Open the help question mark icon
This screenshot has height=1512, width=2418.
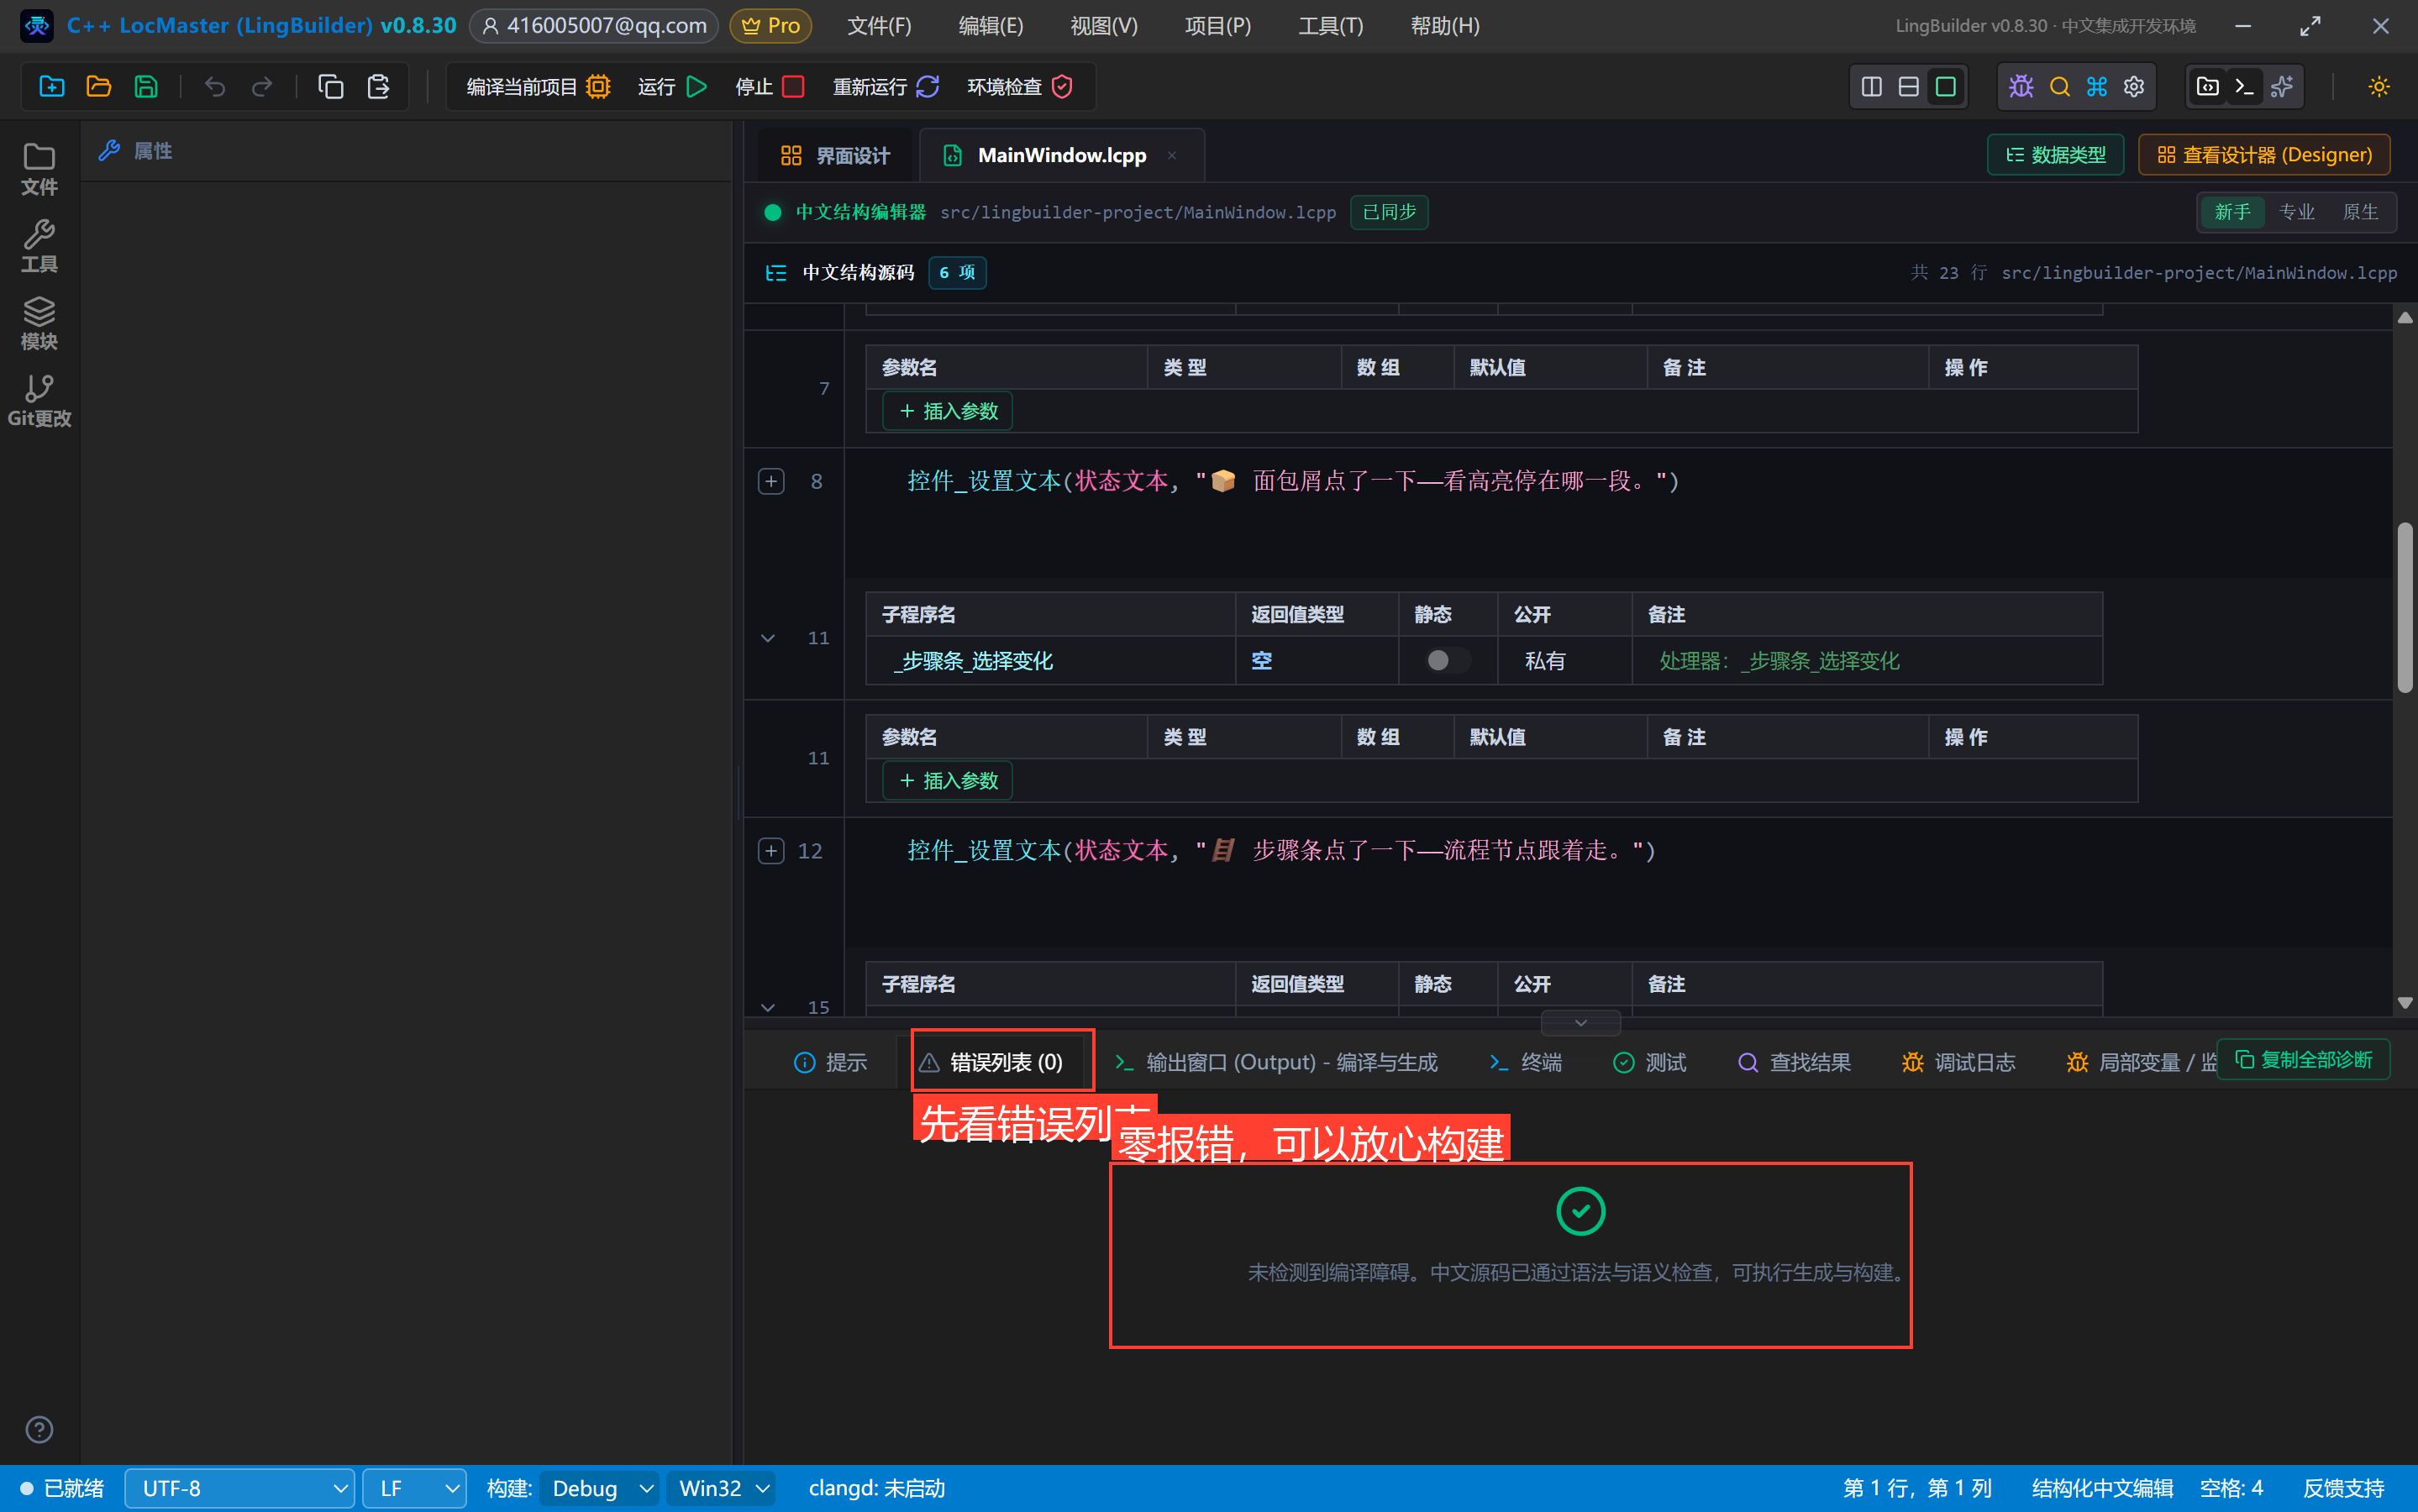point(39,1429)
